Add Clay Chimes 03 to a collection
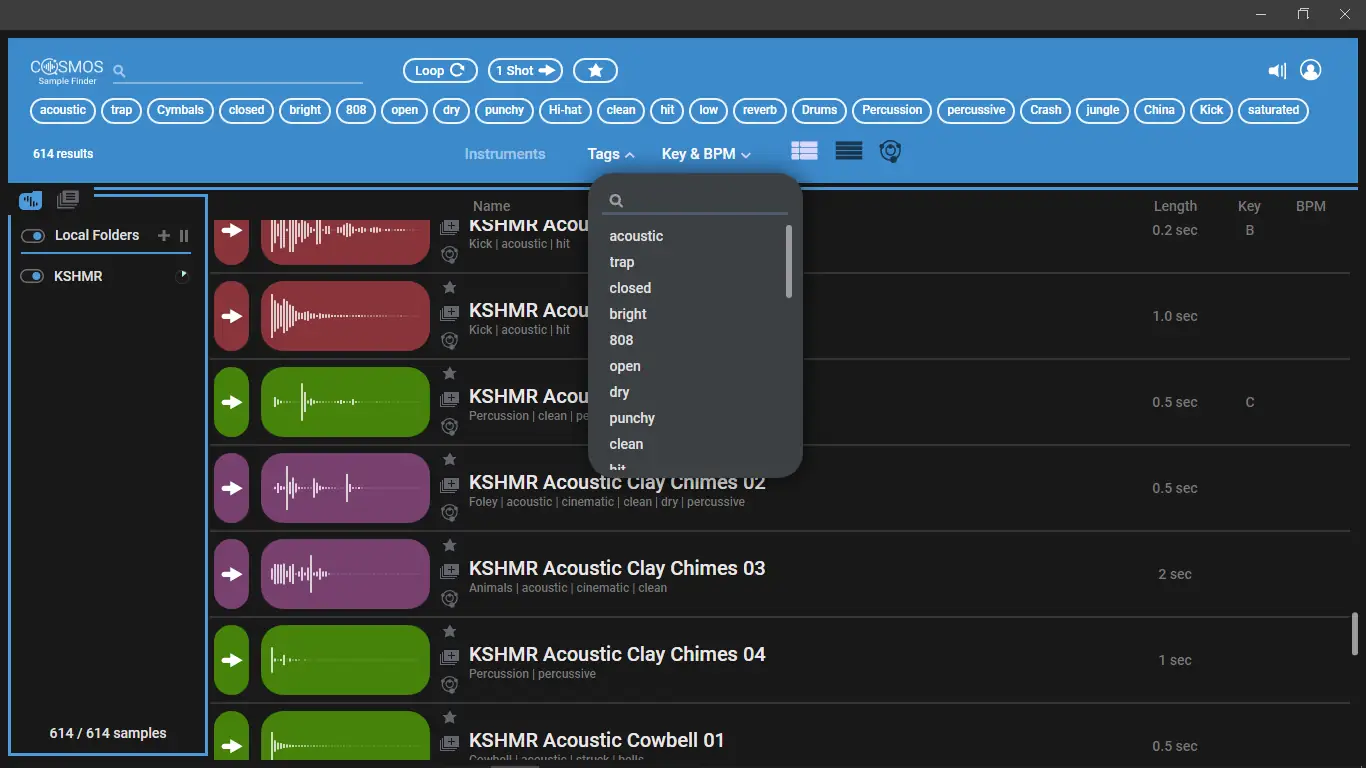The width and height of the screenshot is (1366, 768). tap(450, 571)
